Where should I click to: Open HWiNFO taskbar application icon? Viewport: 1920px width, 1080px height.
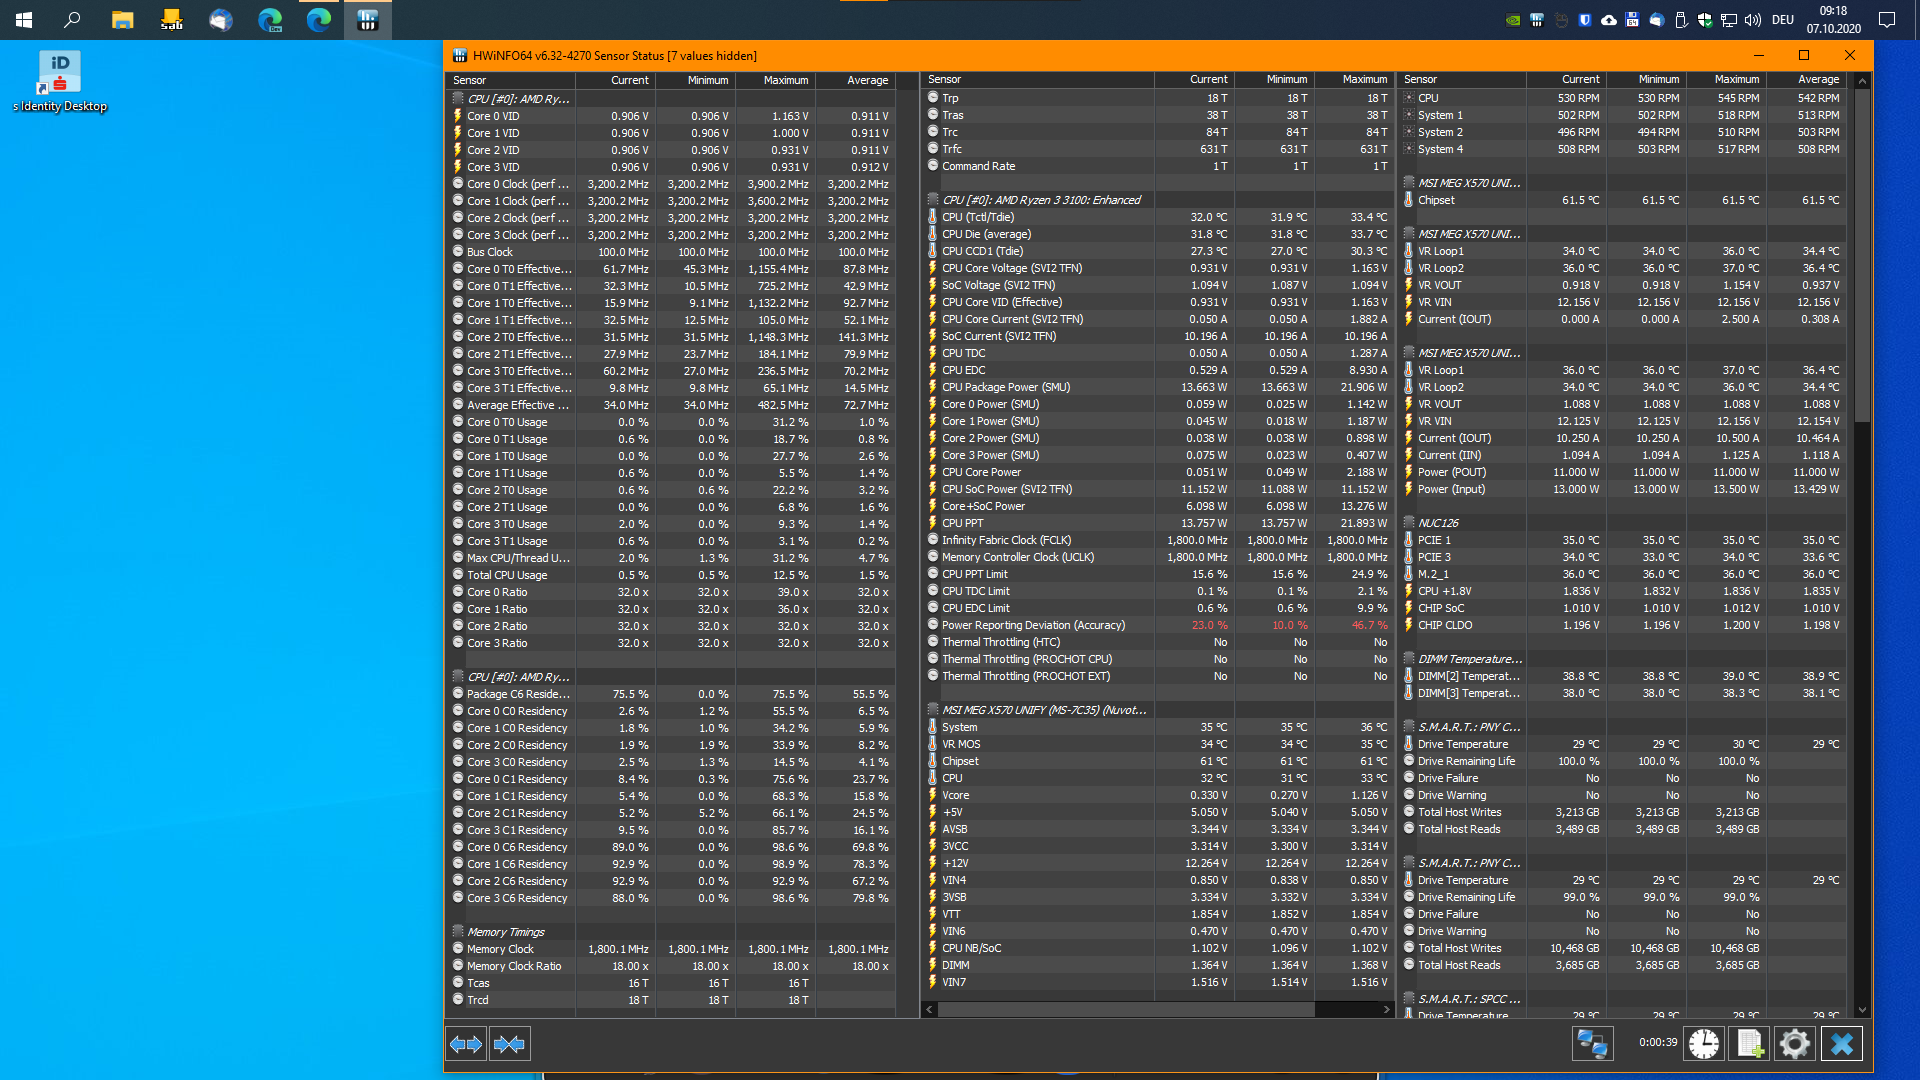coord(367,20)
